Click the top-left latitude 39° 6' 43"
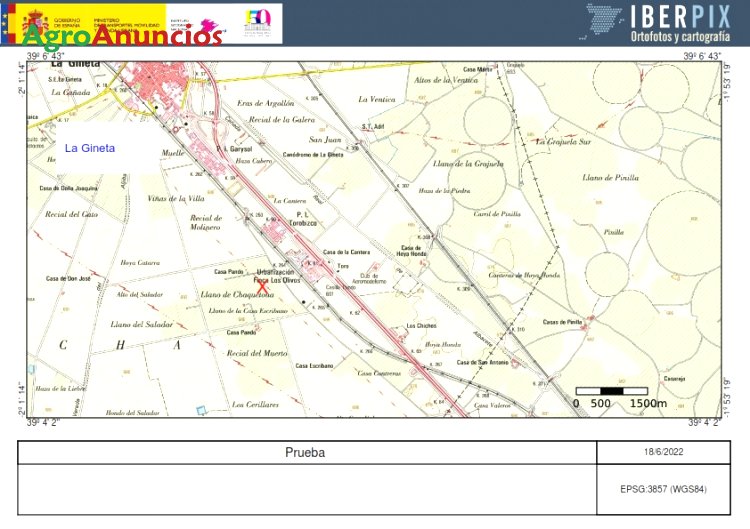 click(45, 56)
